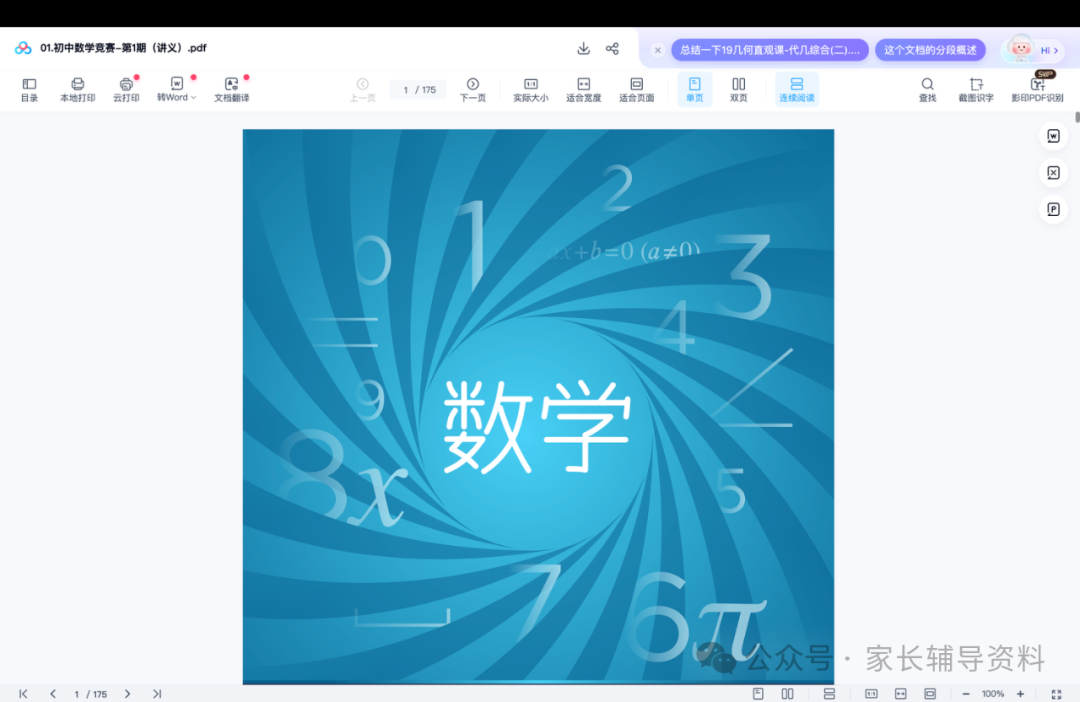The width and height of the screenshot is (1080, 702).
Task: Click the 总结一下19几何直观课 suggestion chip
Action: pyautogui.click(x=769, y=50)
